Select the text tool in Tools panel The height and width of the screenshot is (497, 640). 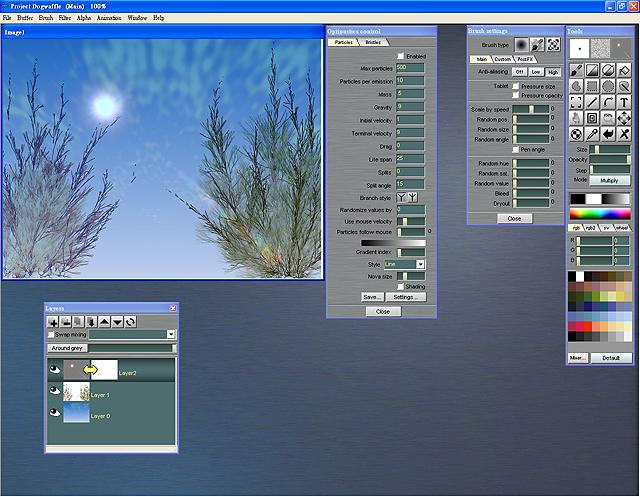[x=623, y=102]
